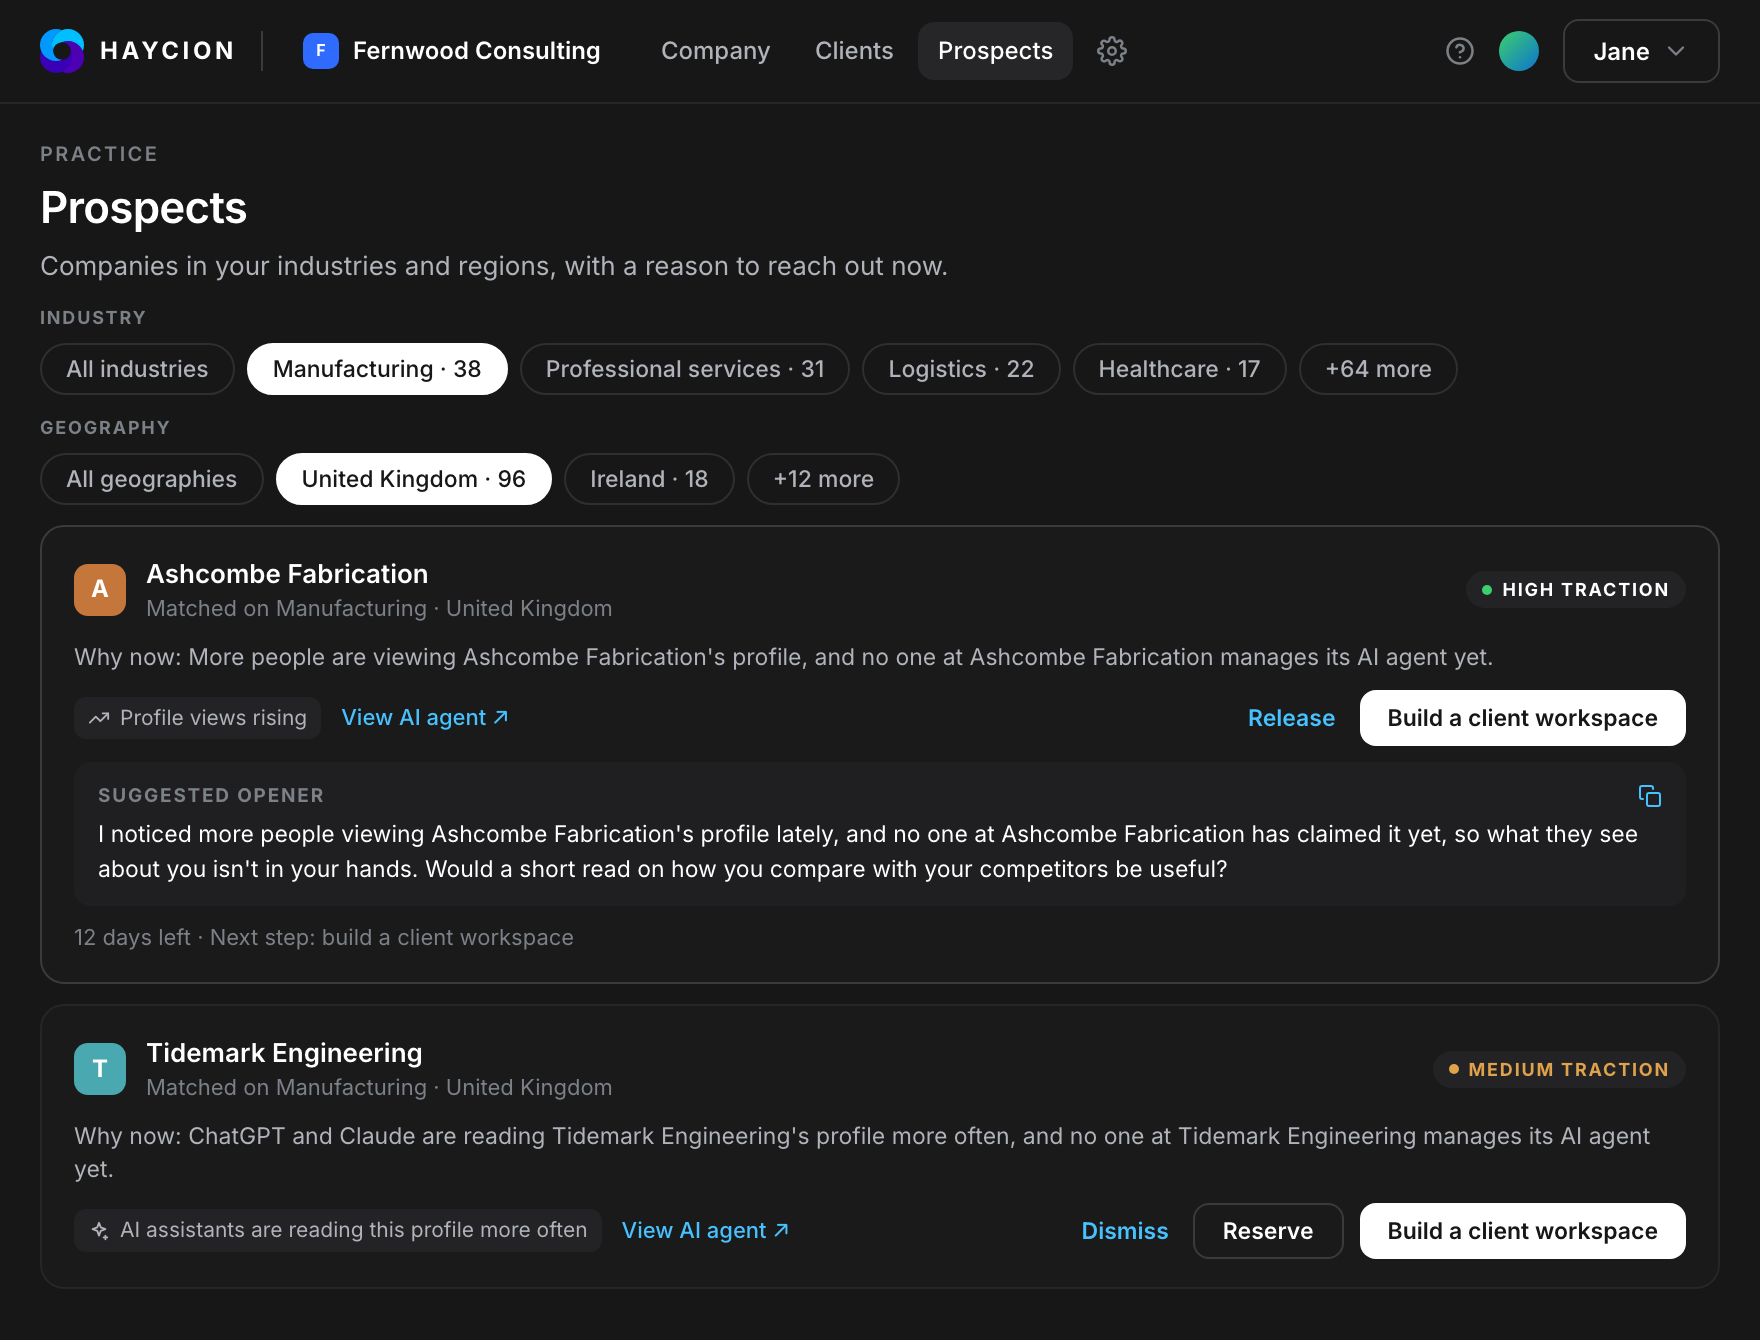Switch to the Company tab
This screenshot has height=1340, width=1760.
[716, 51]
